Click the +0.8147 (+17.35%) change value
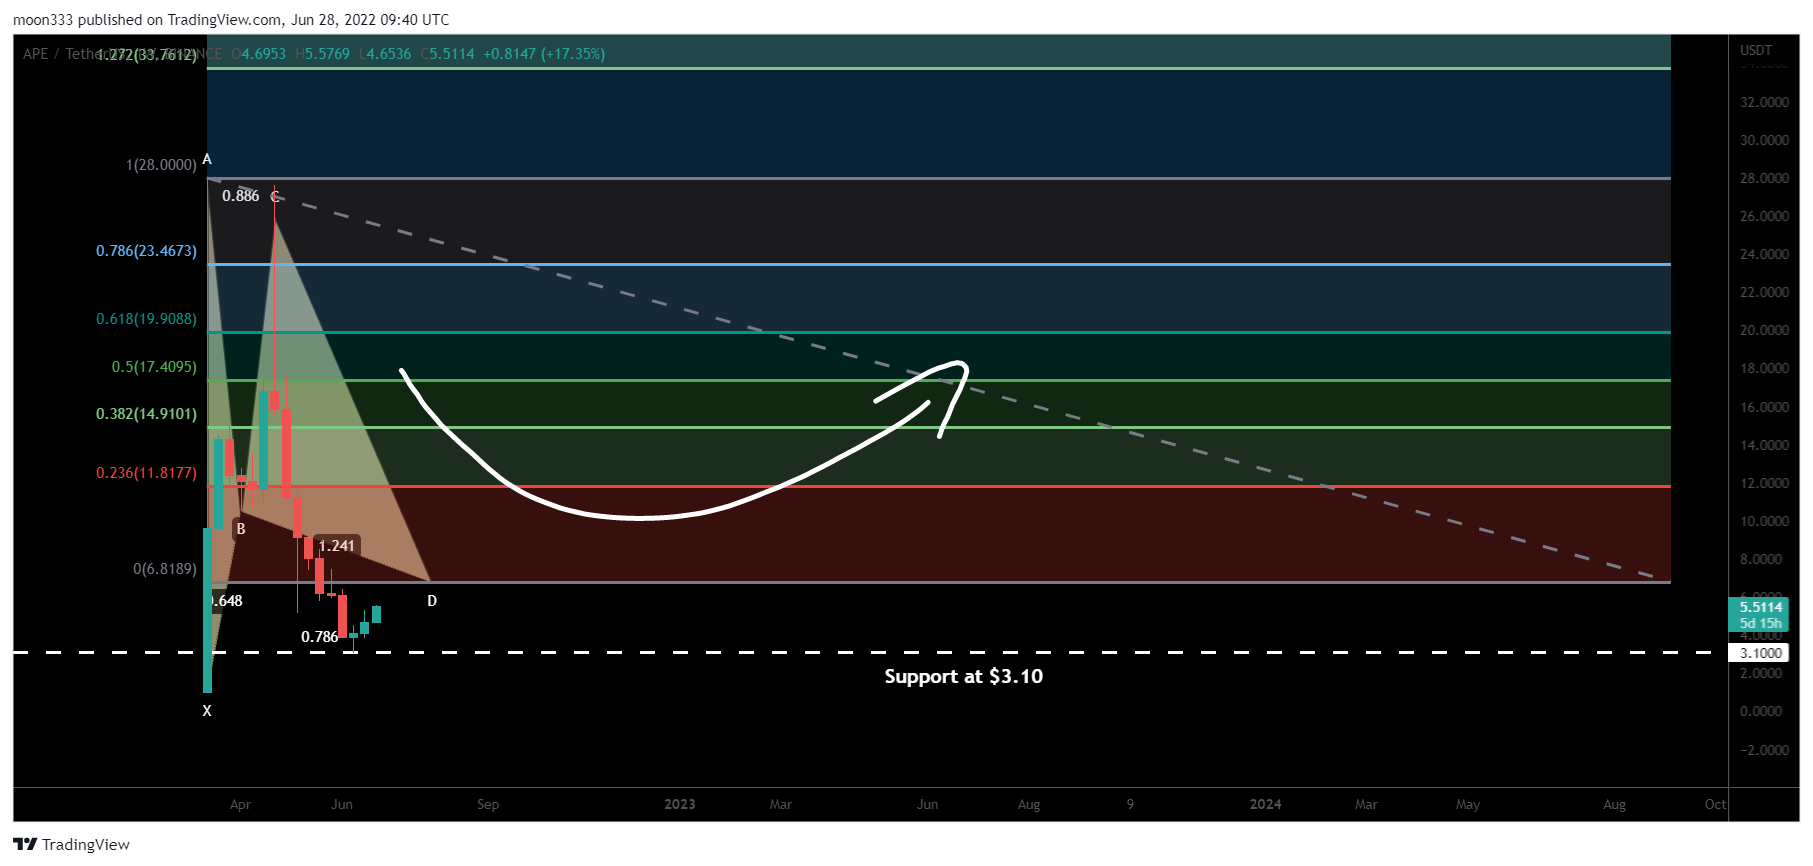The width and height of the screenshot is (1813, 866). pyautogui.click(x=544, y=54)
